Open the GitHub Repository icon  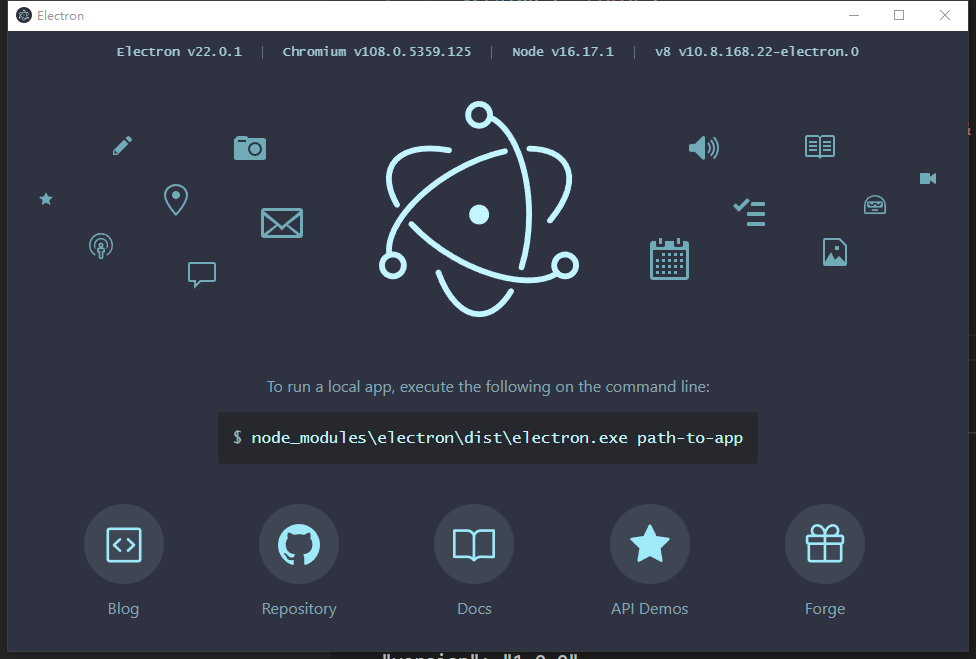pos(299,544)
